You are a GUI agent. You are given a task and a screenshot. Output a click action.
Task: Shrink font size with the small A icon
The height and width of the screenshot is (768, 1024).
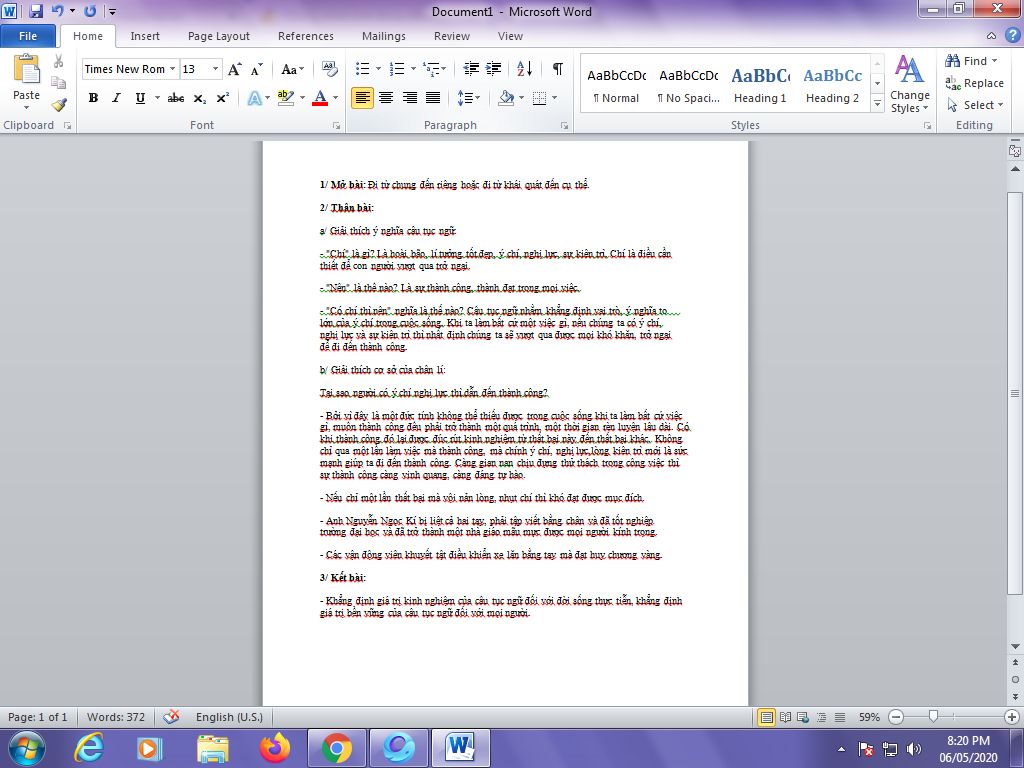(257, 69)
